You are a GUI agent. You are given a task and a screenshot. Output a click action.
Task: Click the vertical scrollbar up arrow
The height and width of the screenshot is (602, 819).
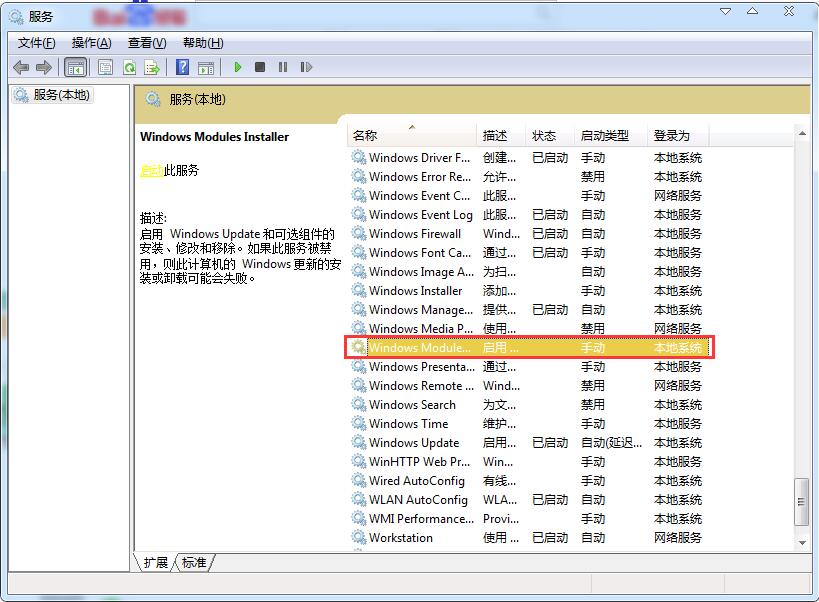[802, 134]
